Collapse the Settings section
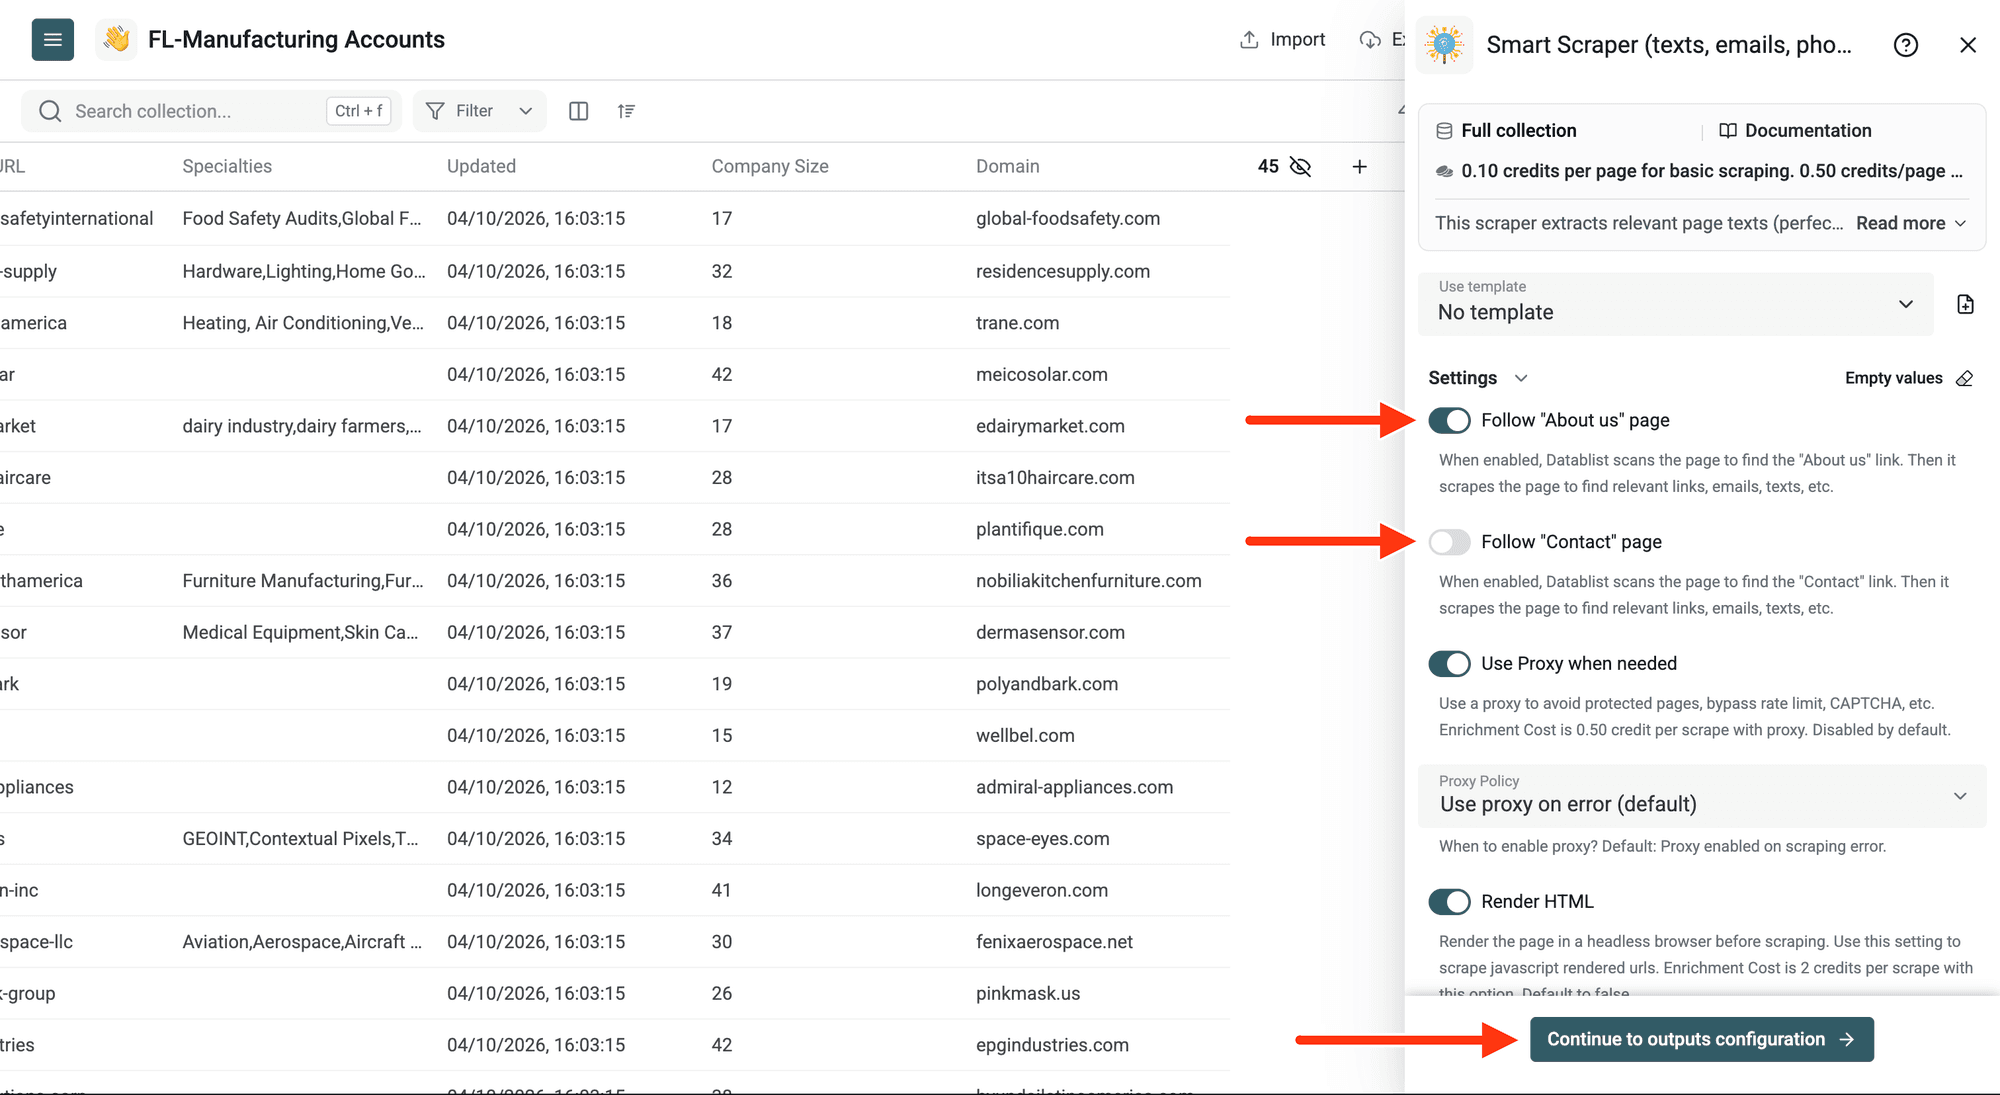This screenshot has width=2000, height=1095. [x=1477, y=378]
